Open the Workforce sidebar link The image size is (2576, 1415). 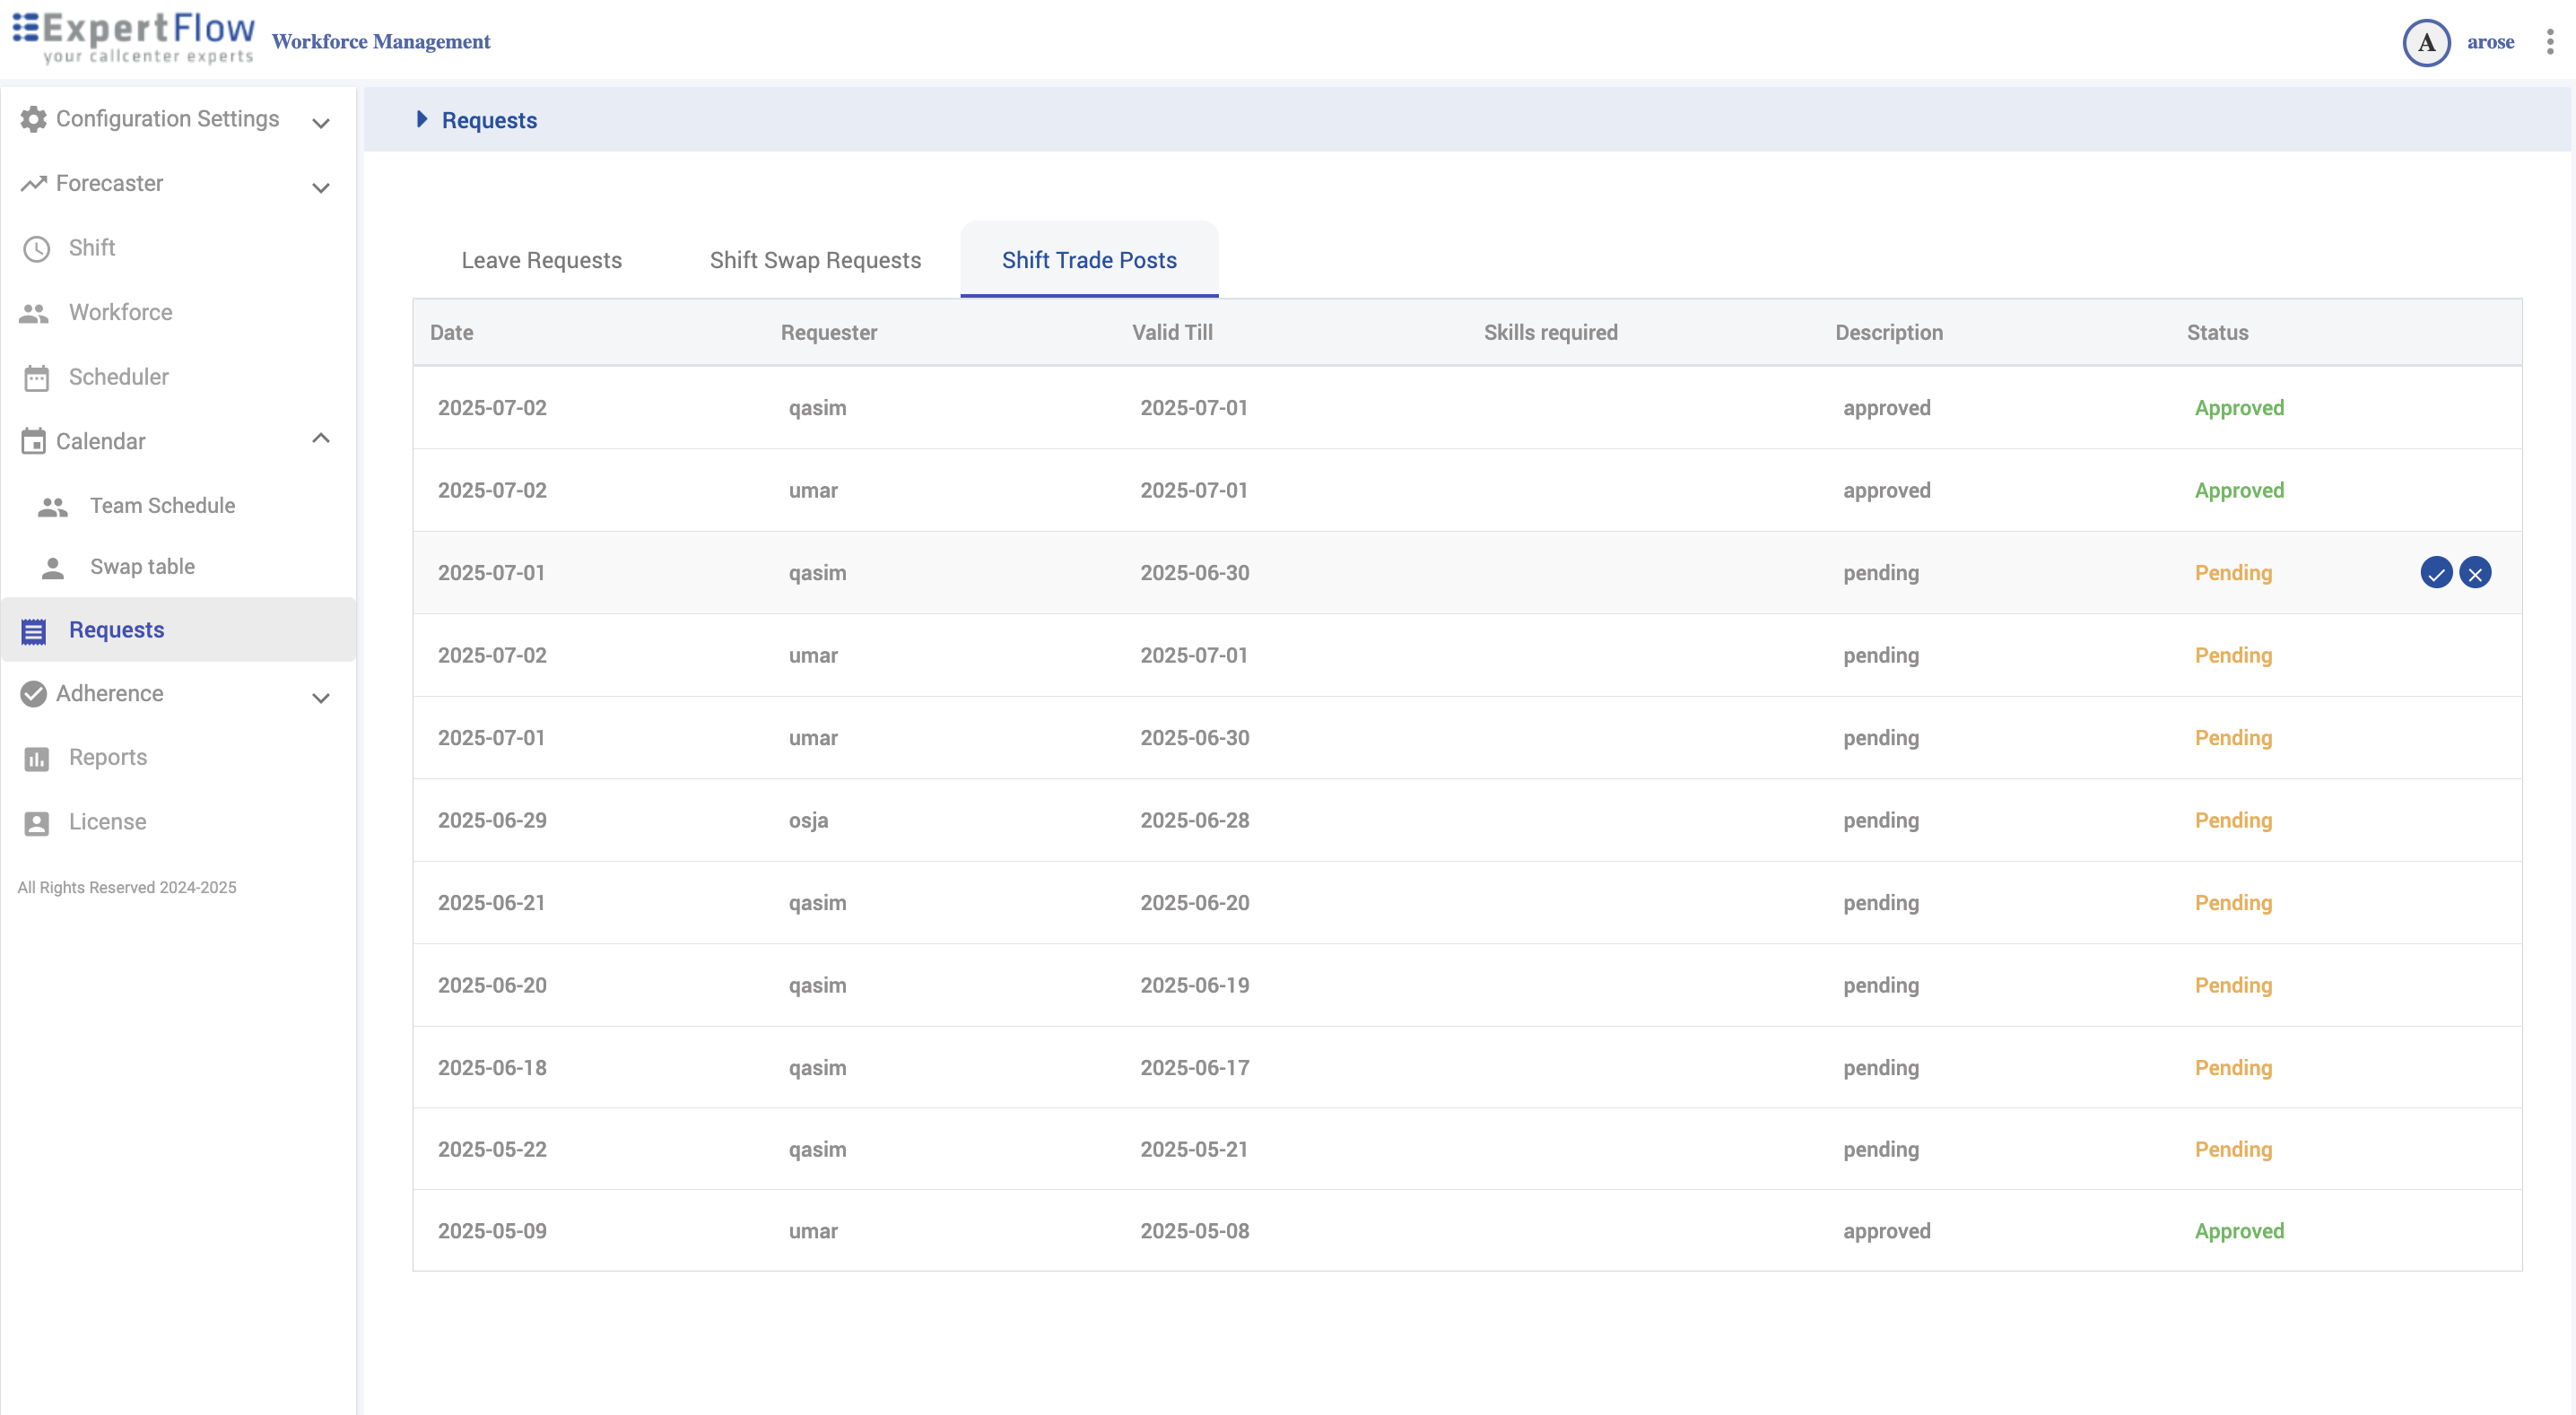pyautogui.click(x=120, y=313)
